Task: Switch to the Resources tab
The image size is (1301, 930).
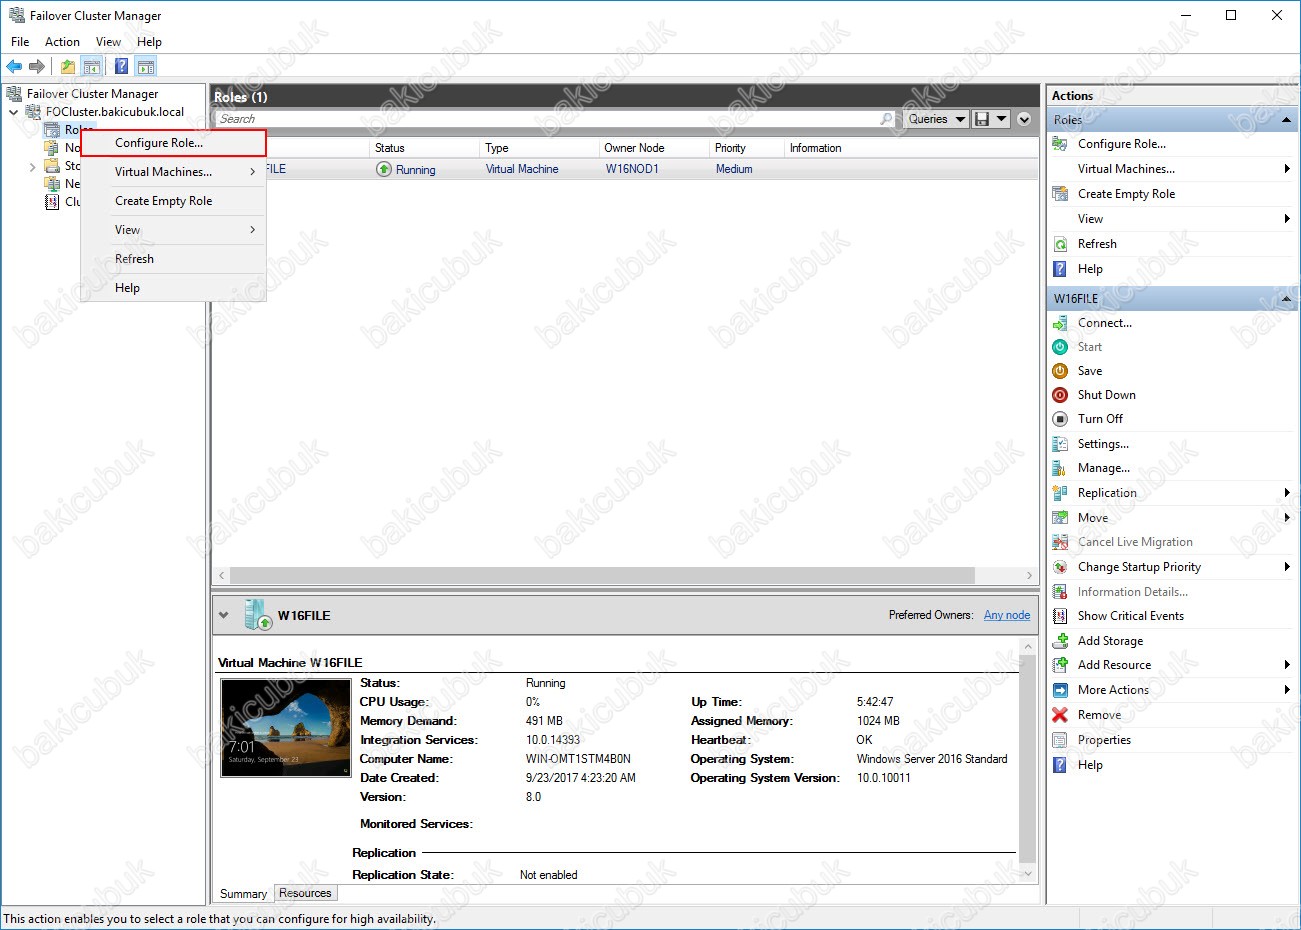Action: coord(305,893)
